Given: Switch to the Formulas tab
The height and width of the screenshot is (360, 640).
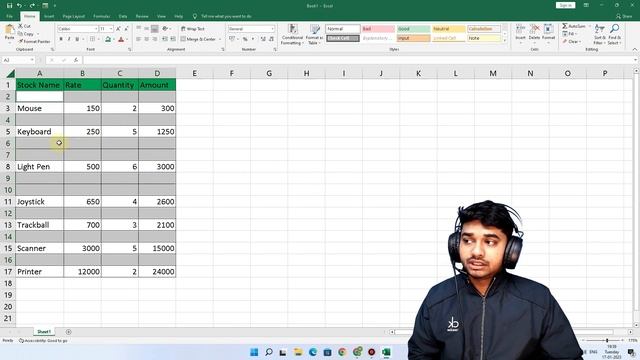Looking at the screenshot, I should [101, 16].
